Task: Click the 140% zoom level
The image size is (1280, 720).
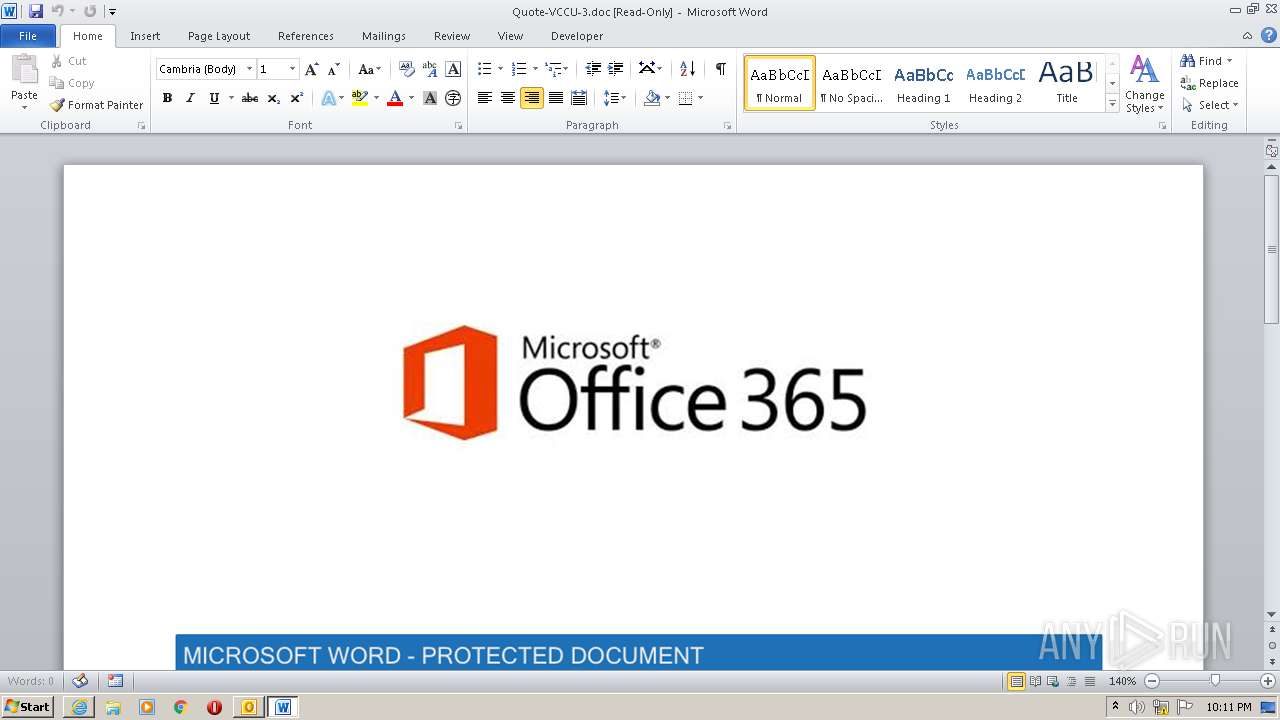Action: point(1122,681)
